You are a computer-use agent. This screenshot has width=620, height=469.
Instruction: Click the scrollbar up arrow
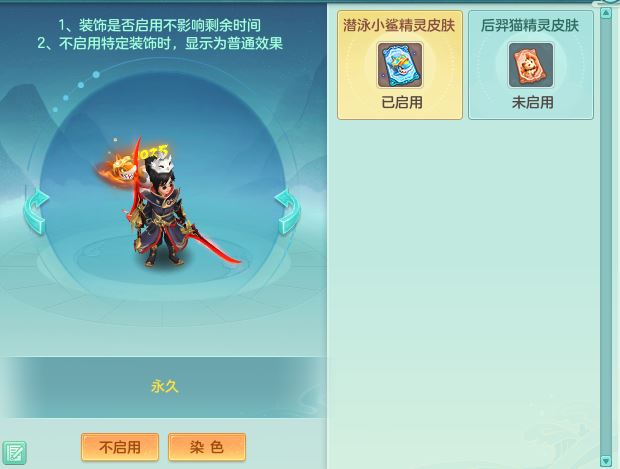pos(606,13)
